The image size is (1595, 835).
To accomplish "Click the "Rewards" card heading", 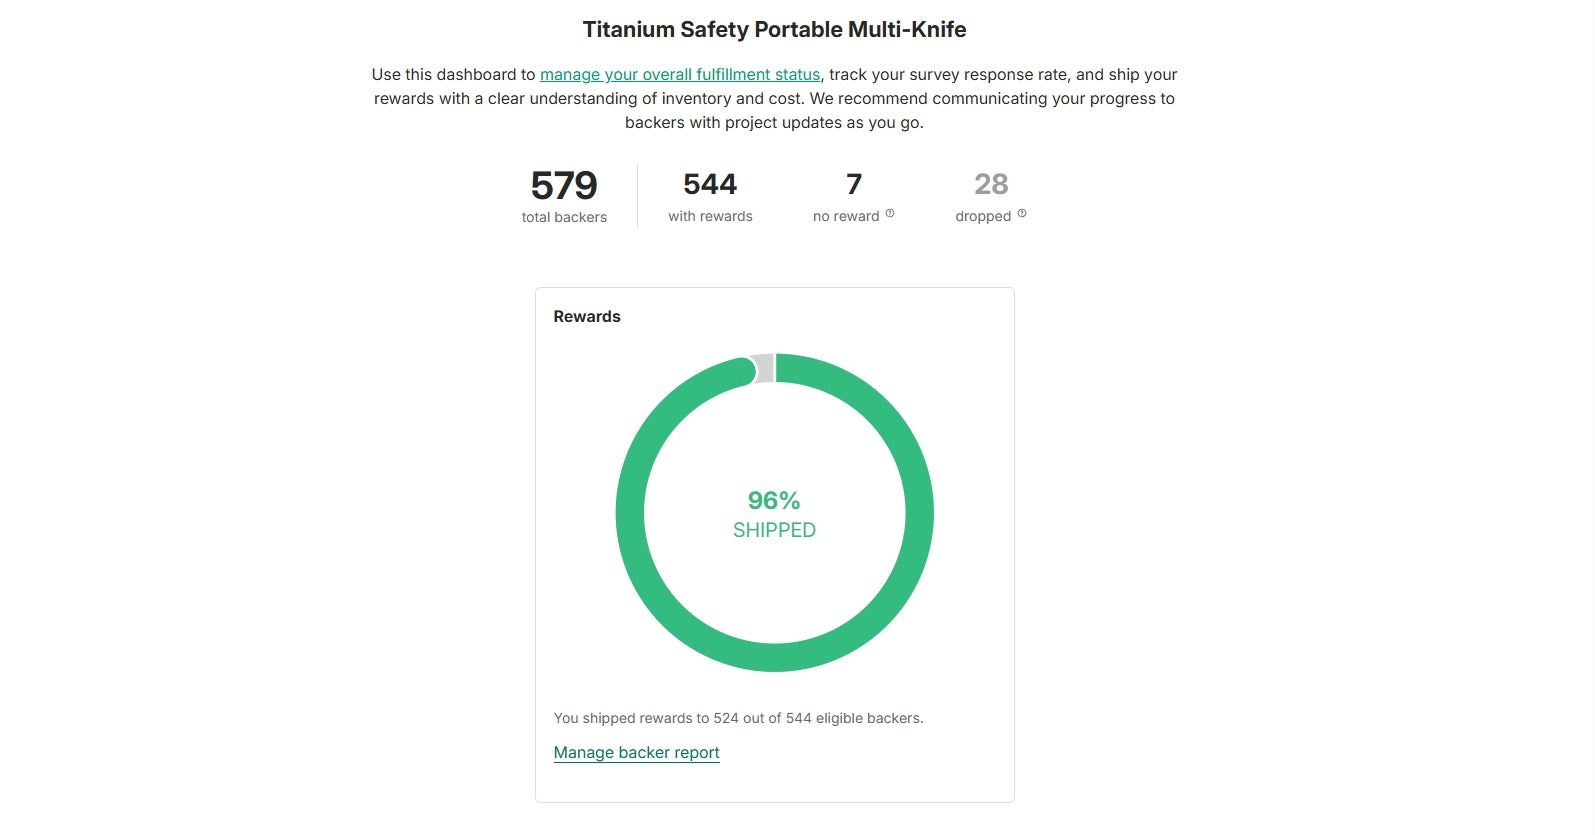I will point(587,317).
